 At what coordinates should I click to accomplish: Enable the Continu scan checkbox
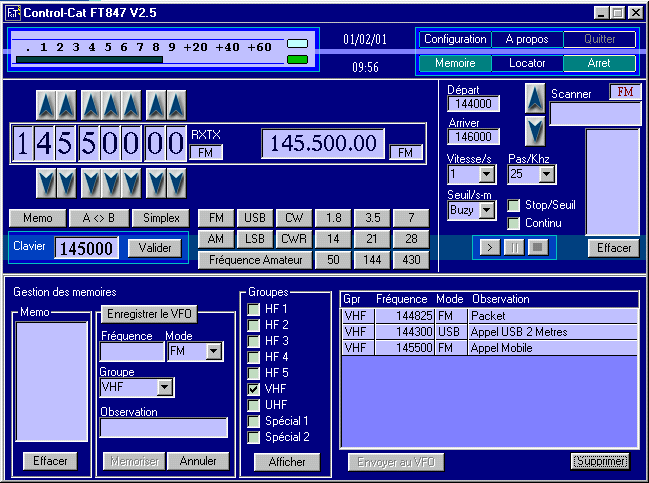coord(514,223)
